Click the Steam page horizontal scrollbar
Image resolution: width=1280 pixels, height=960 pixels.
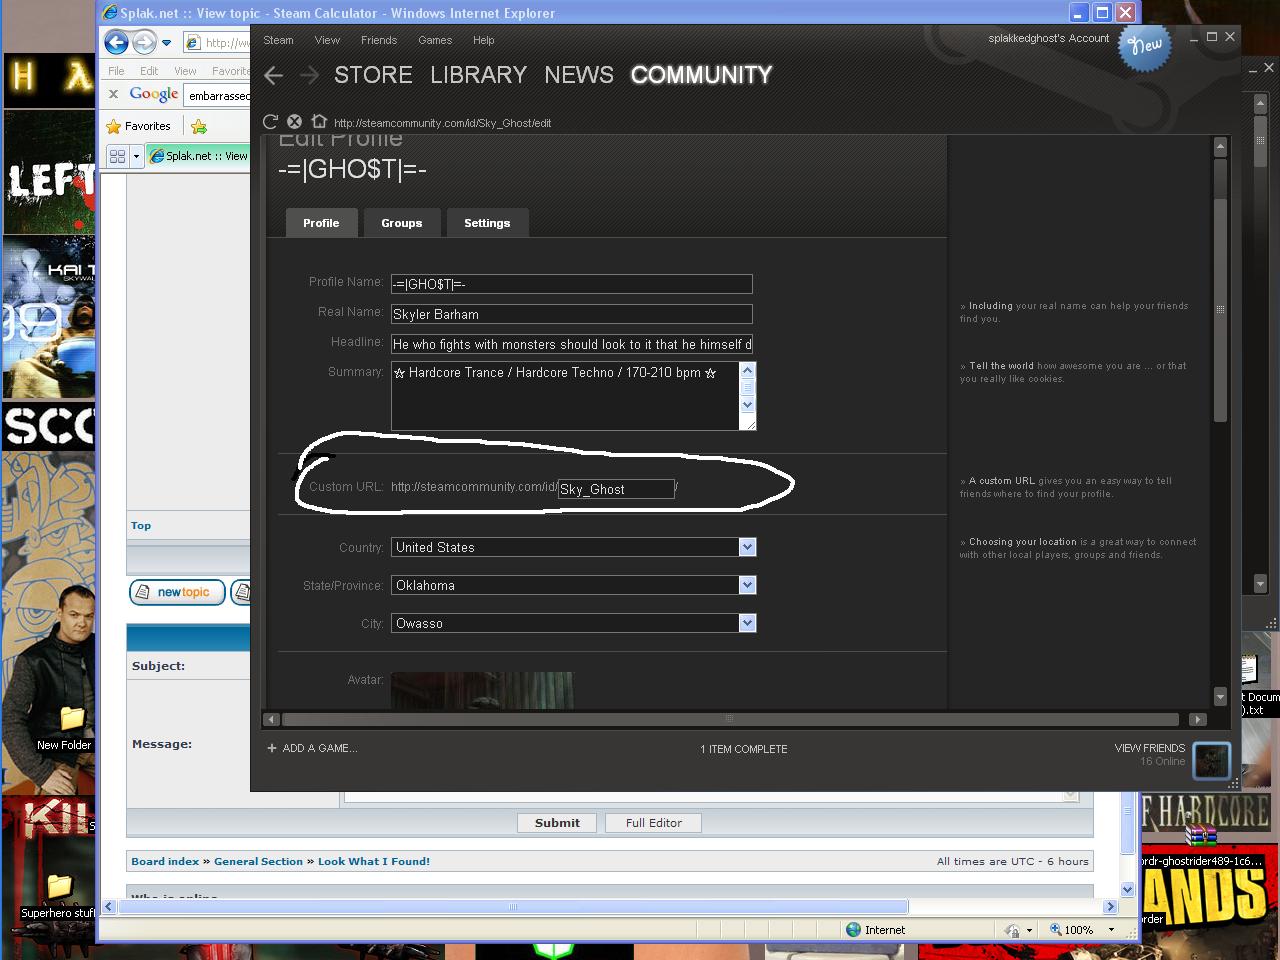click(730, 719)
